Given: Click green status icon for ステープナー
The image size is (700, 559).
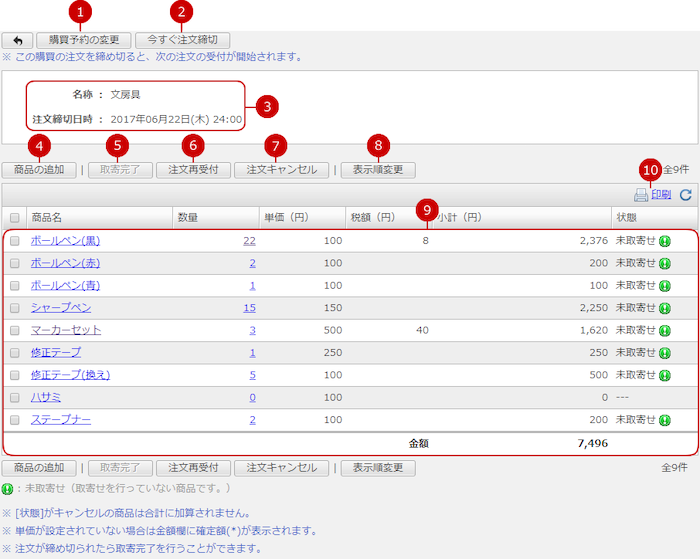Looking at the screenshot, I should (664, 420).
